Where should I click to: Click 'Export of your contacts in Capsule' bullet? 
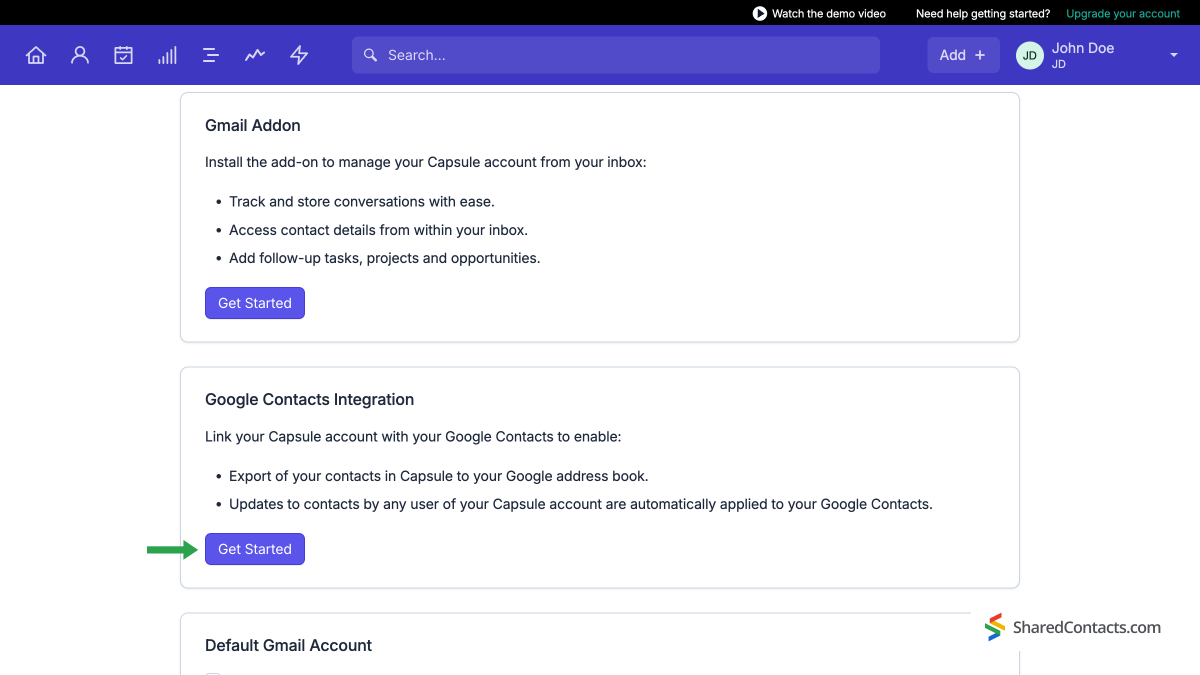pyautogui.click(x=439, y=476)
